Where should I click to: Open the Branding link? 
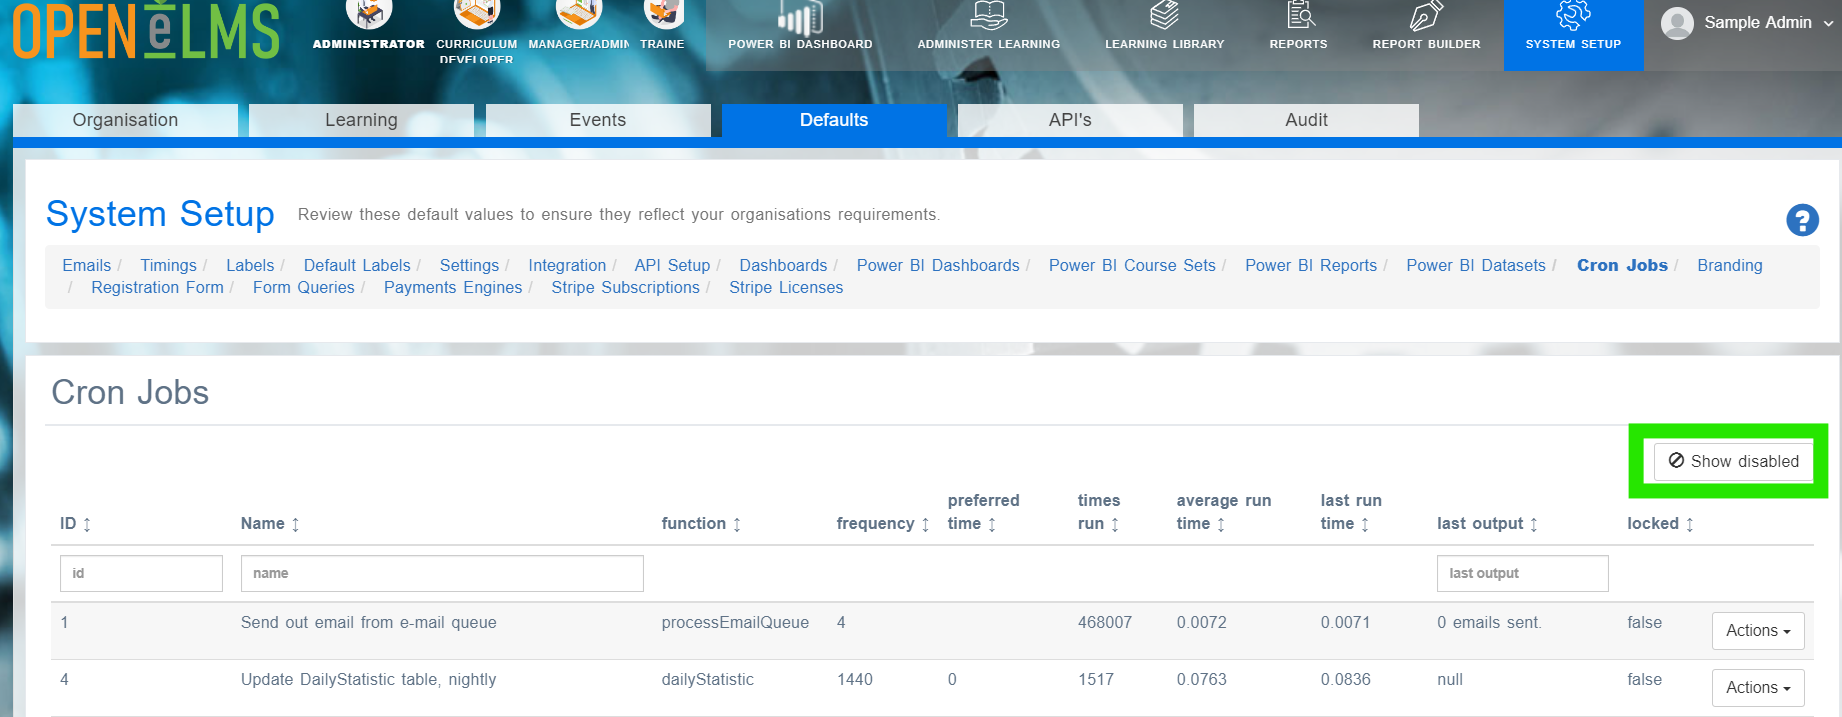click(1730, 265)
